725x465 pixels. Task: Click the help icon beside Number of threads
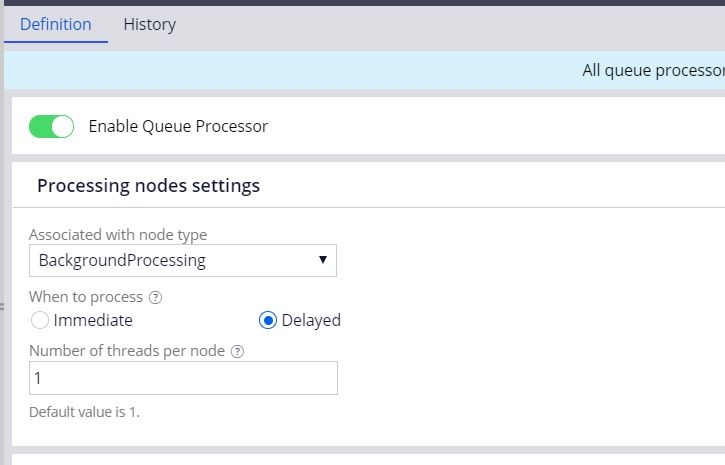pyautogui.click(x=237, y=351)
